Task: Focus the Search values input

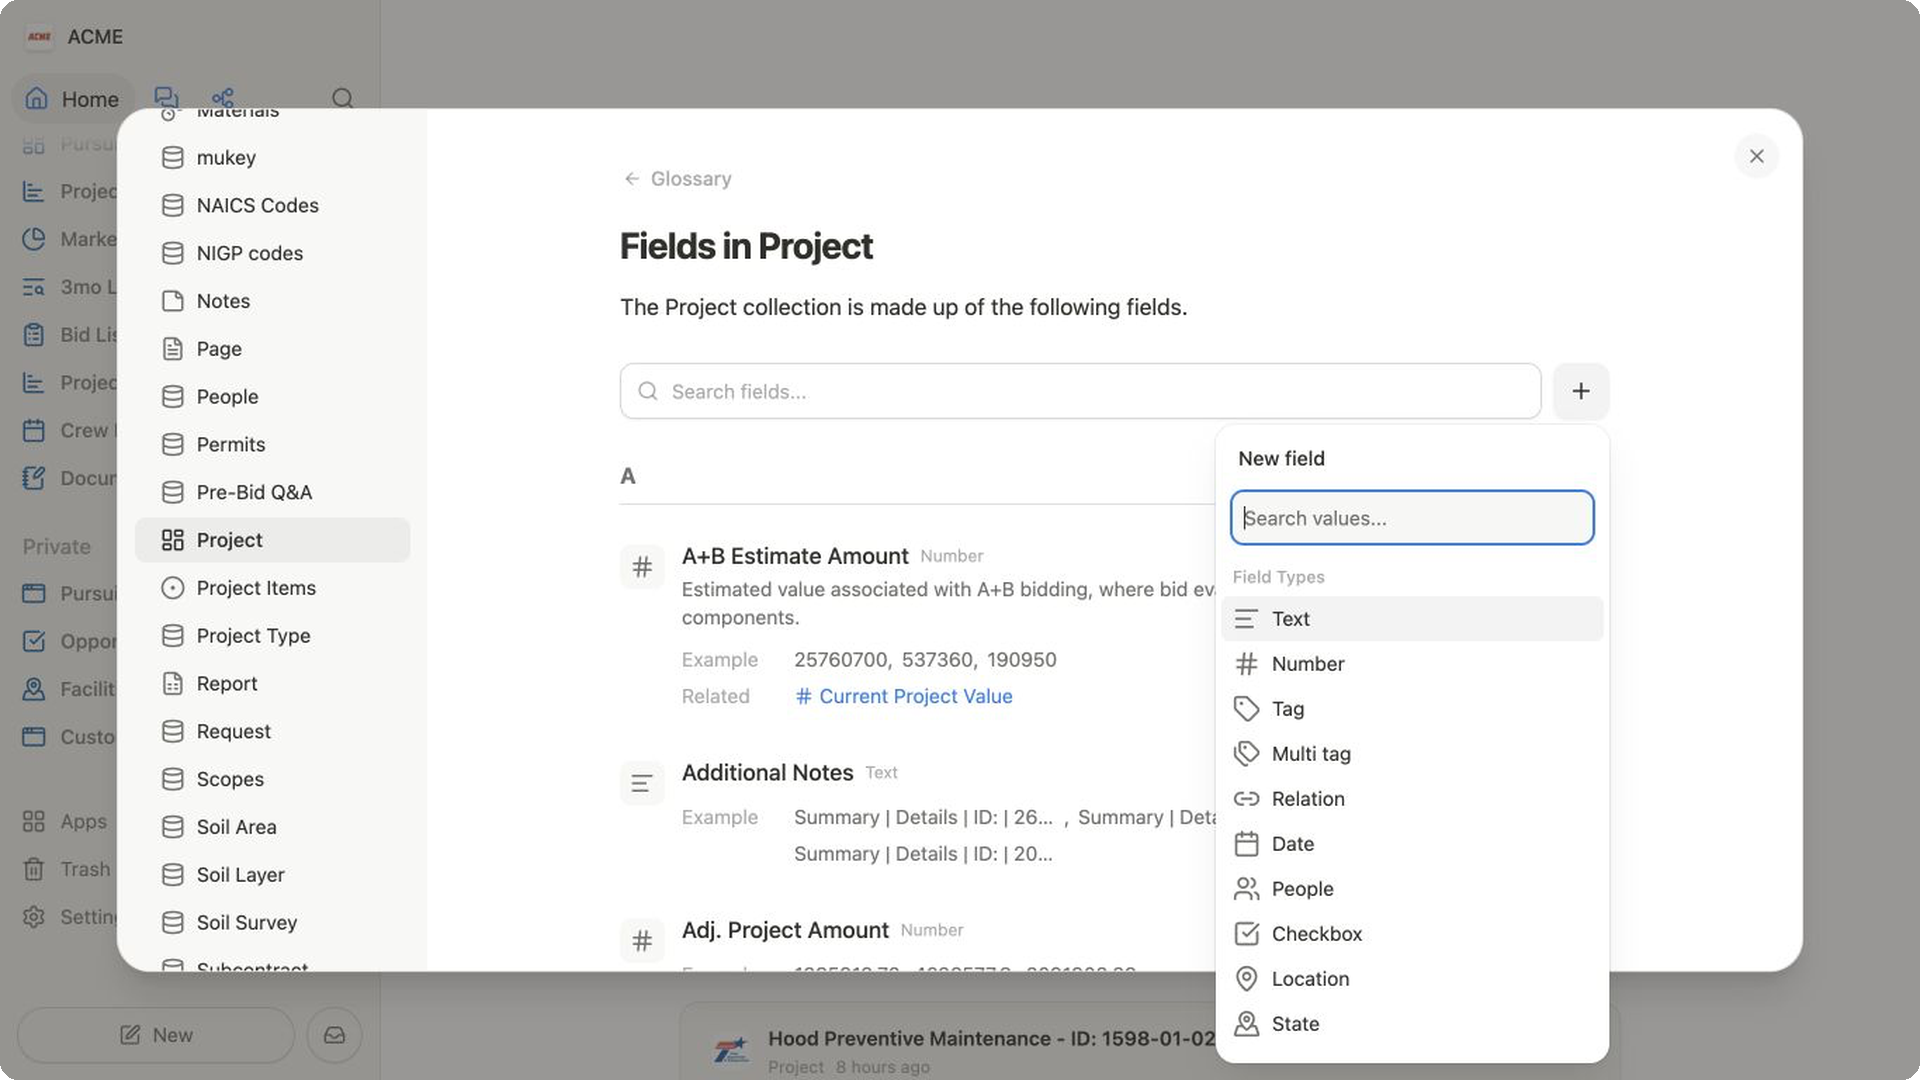Action: tap(1411, 518)
